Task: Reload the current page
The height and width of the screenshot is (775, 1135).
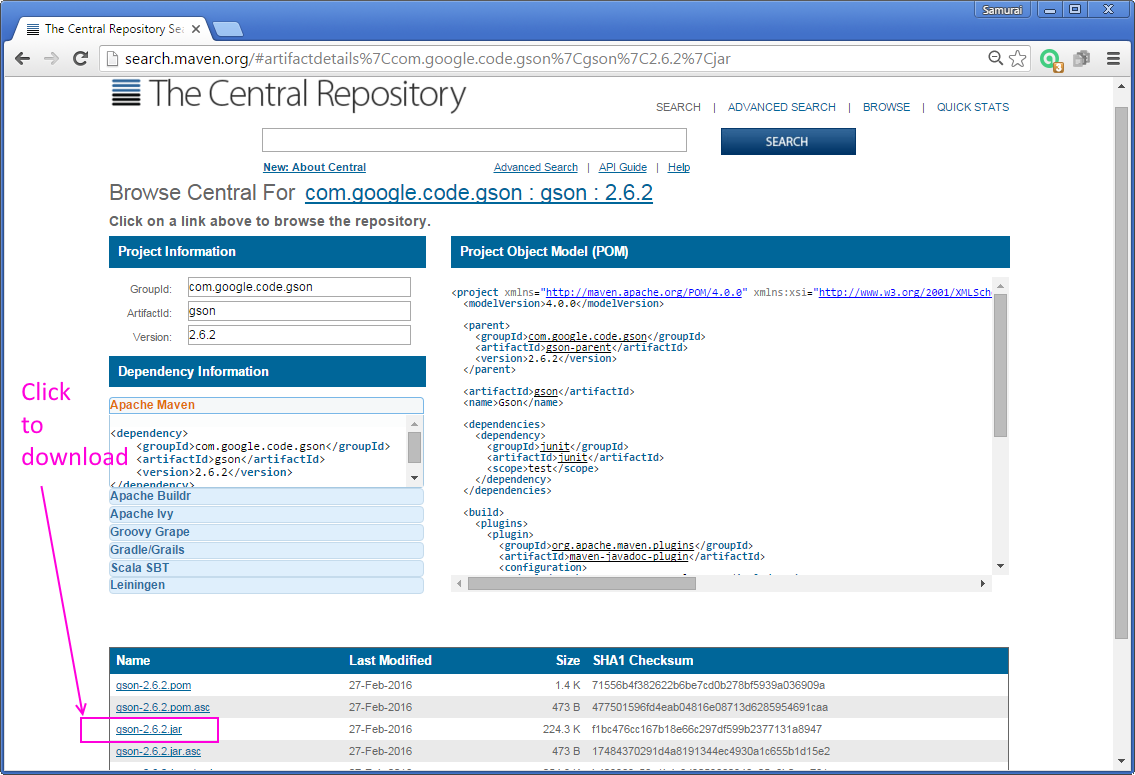Action: 80,59
